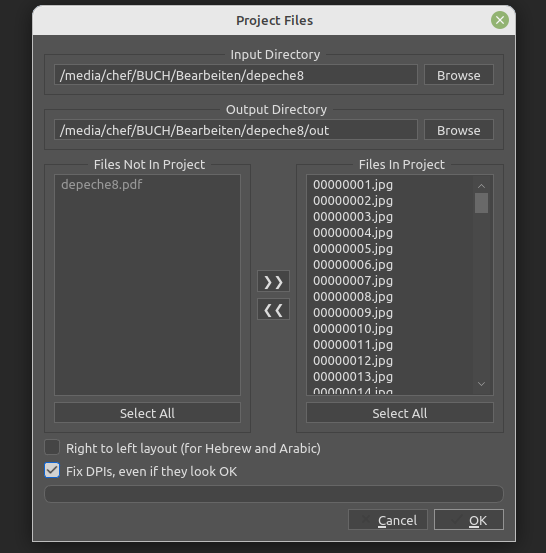The image size is (546, 553).
Task: Click the remove-from-project double left arrow button
Action: [x=273, y=309]
